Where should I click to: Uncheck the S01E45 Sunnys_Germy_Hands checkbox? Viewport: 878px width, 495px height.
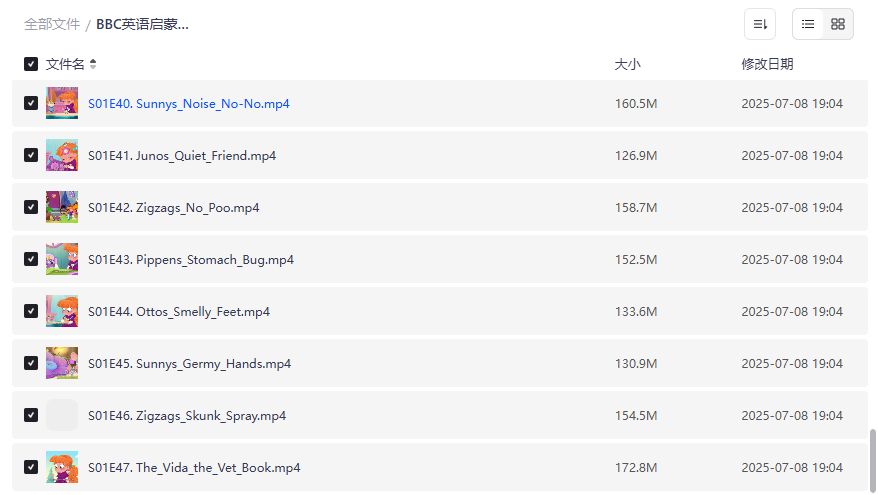[31, 364]
